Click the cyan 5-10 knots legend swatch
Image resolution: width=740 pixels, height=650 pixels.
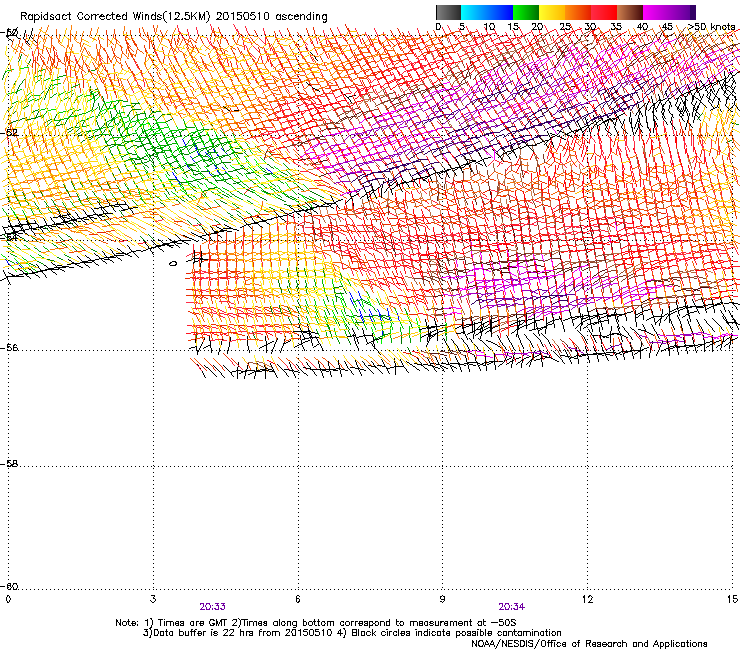(x=474, y=12)
